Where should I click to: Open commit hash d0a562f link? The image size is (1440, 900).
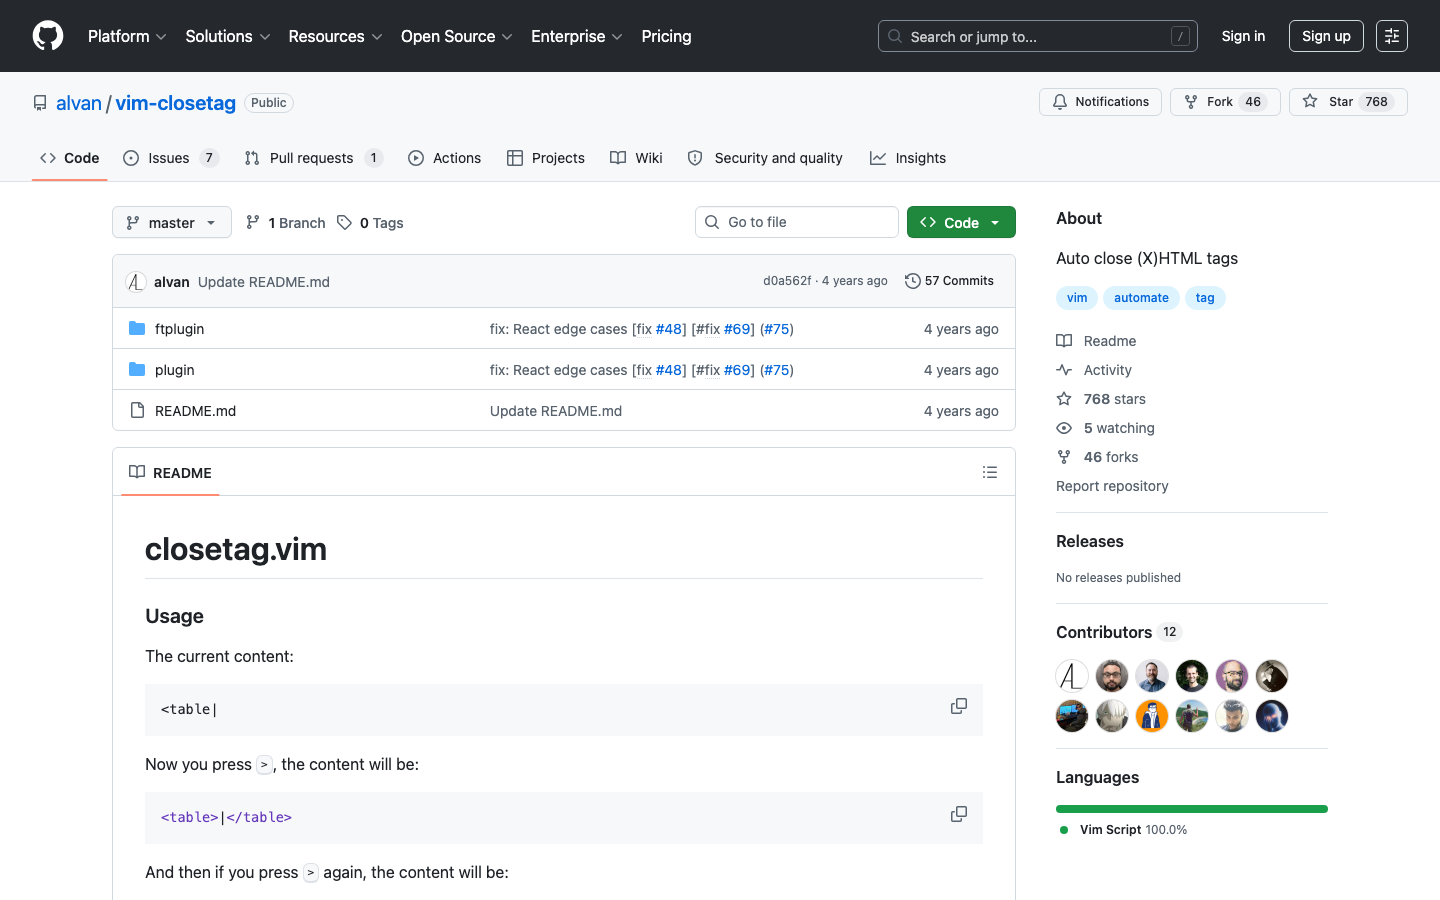click(x=787, y=281)
